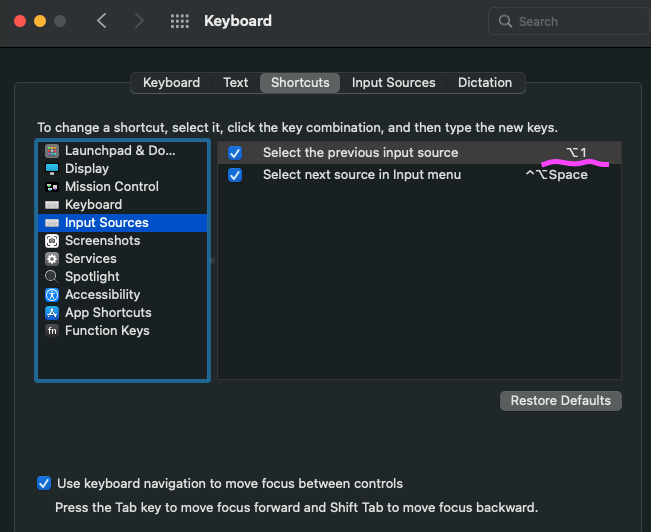Image resolution: width=651 pixels, height=532 pixels.
Task: Open the App Shortcuts category icon
Action: pos(52,313)
